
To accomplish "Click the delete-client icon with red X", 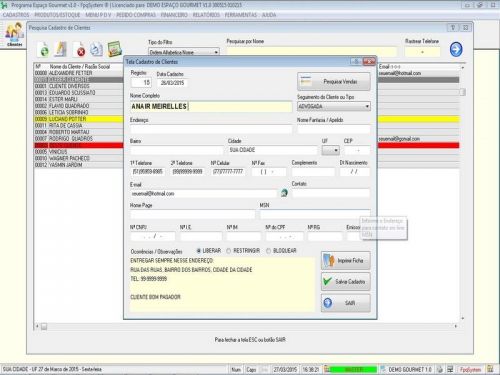I will (79, 49).
